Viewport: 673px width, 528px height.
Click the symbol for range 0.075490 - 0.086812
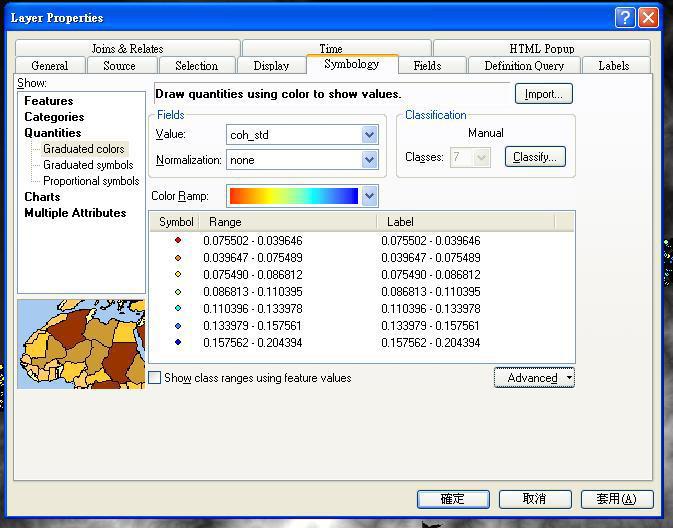coord(178,274)
